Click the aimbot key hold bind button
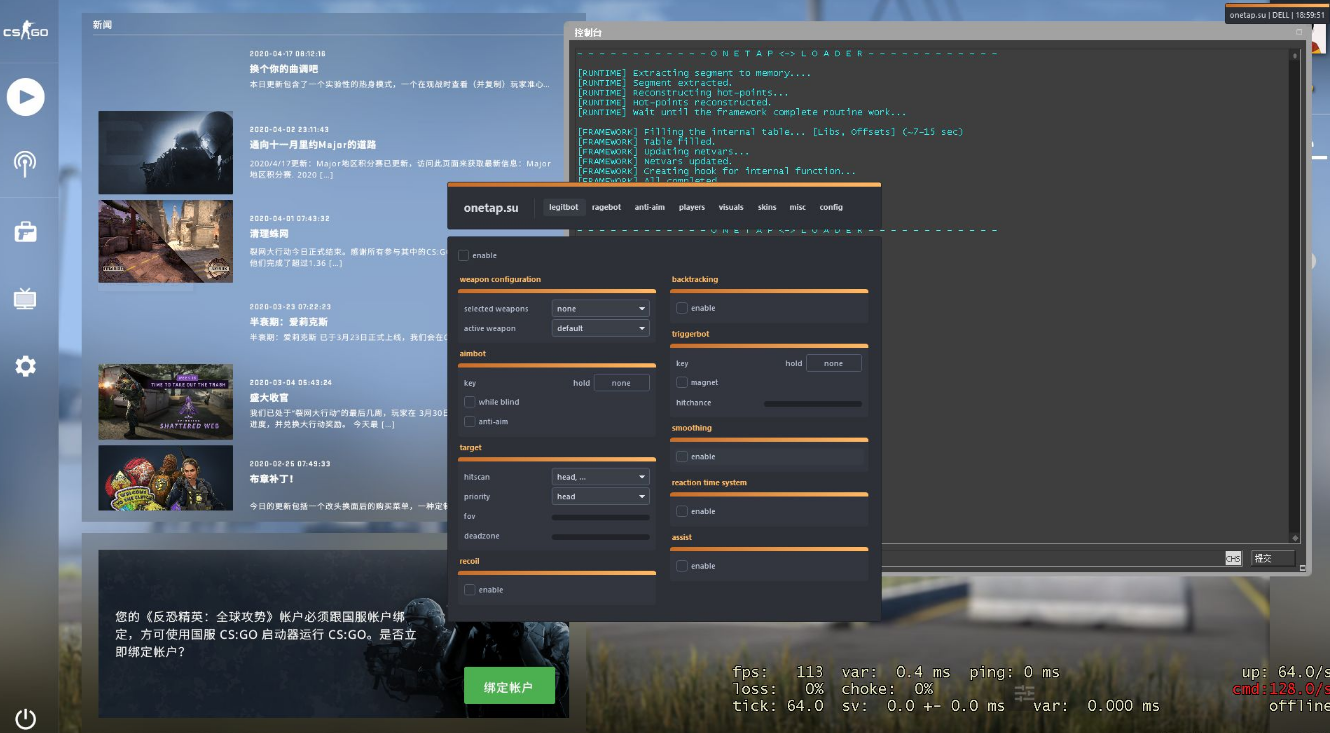 [x=621, y=383]
